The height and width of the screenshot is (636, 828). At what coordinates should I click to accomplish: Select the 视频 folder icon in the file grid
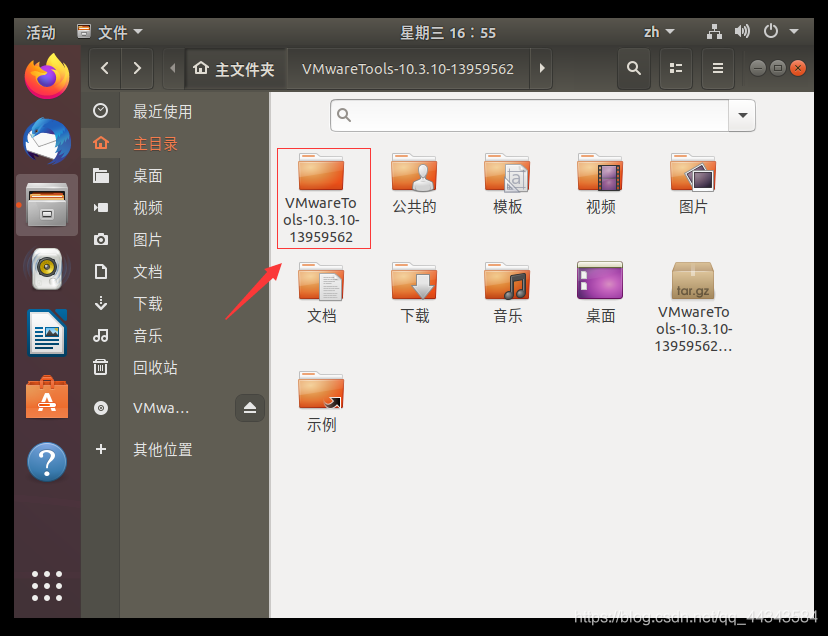tap(600, 184)
